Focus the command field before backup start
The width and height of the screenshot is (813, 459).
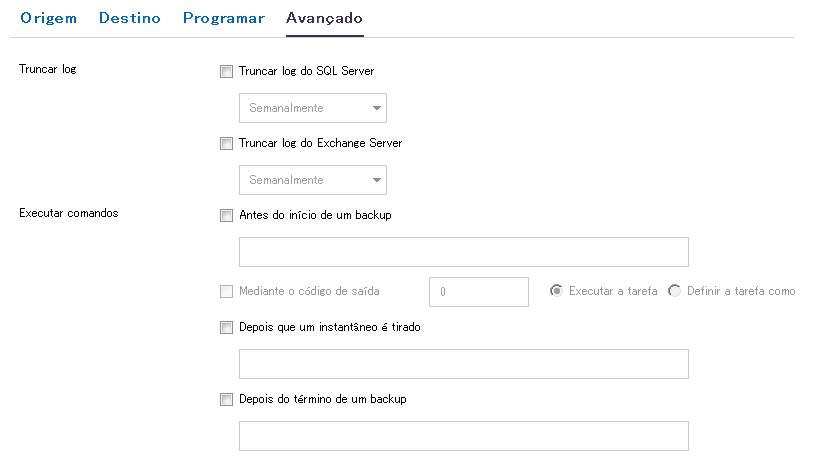tap(464, 252)
